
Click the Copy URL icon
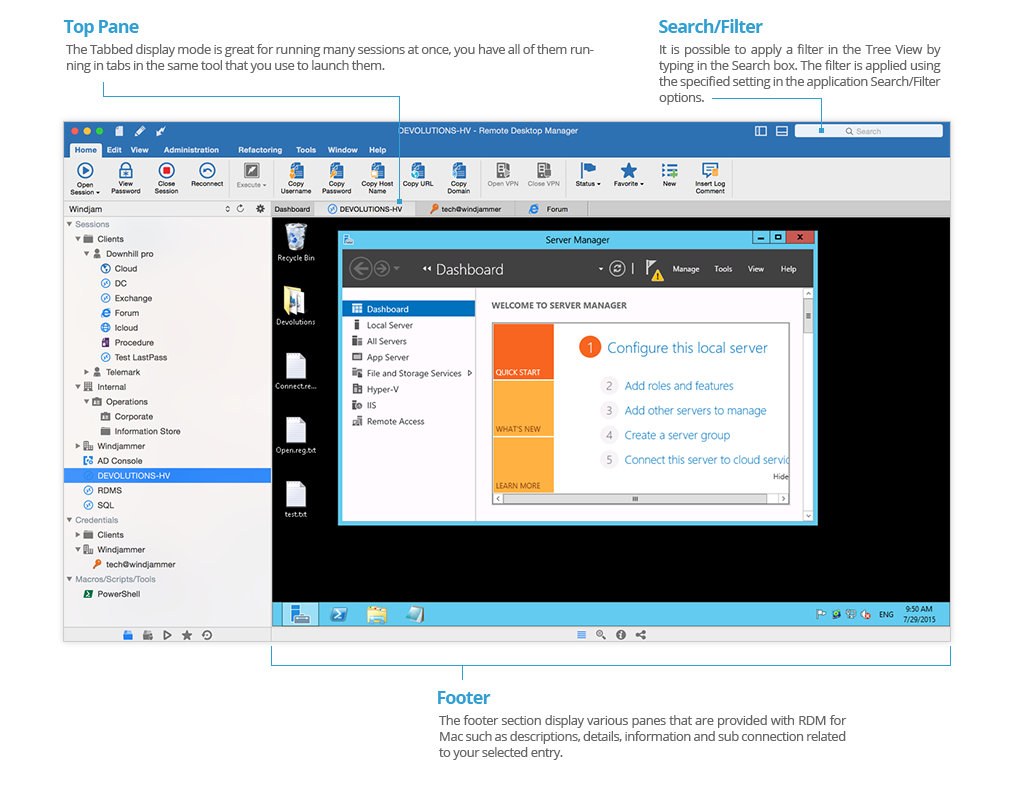[418, 170]
